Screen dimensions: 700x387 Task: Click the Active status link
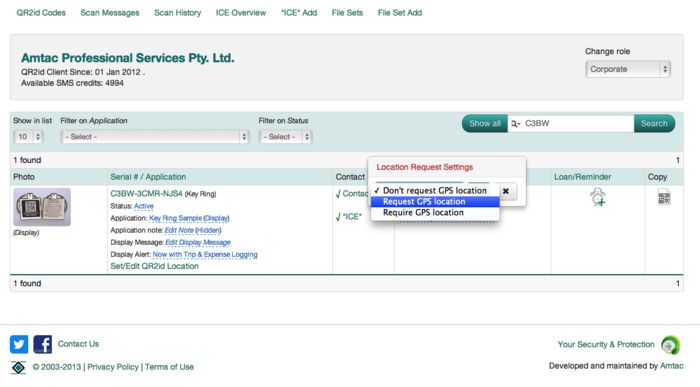tap(144, 206)
